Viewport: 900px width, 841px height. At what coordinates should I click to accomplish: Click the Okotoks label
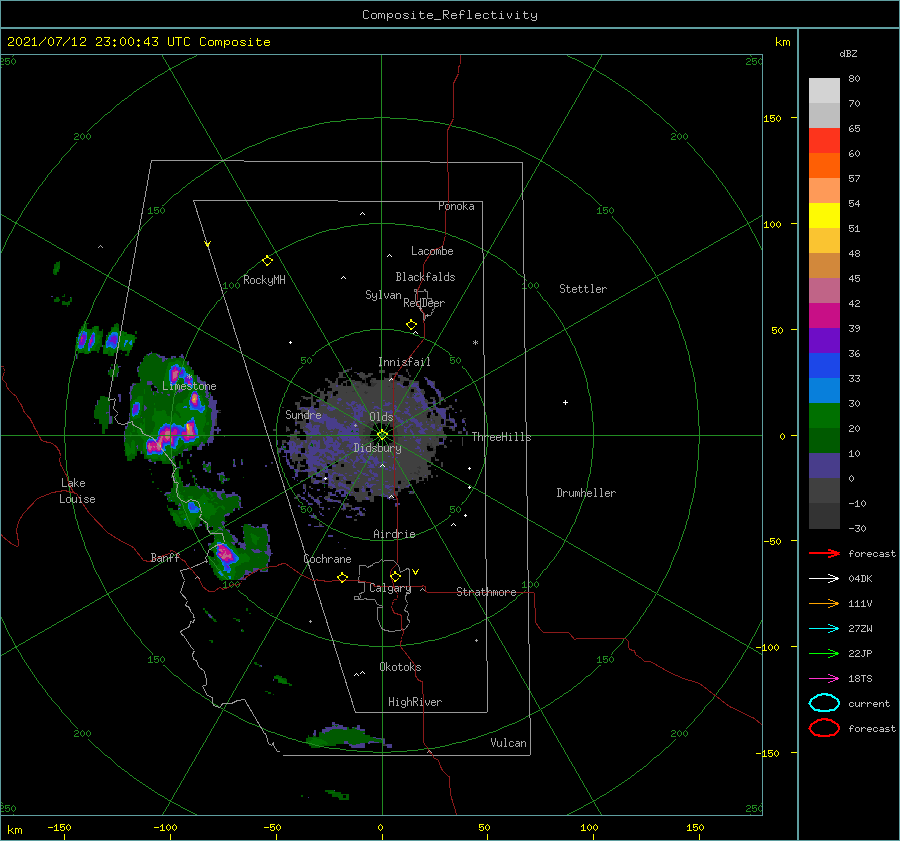[400, 667]
